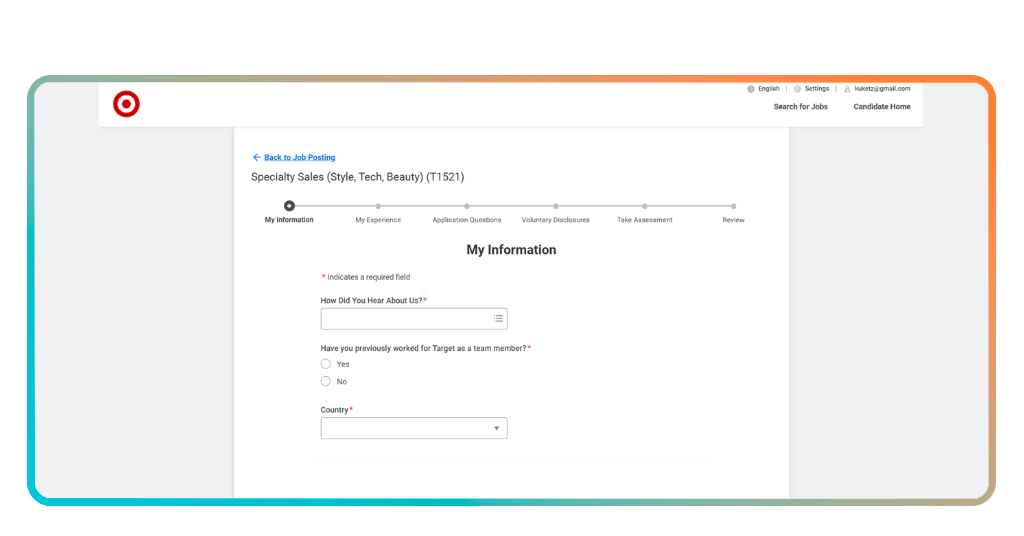This screenshot has width=1024, height=536.
Task: Click the back arrow icon before Back to Job Posting
Action: click(257, 157)
